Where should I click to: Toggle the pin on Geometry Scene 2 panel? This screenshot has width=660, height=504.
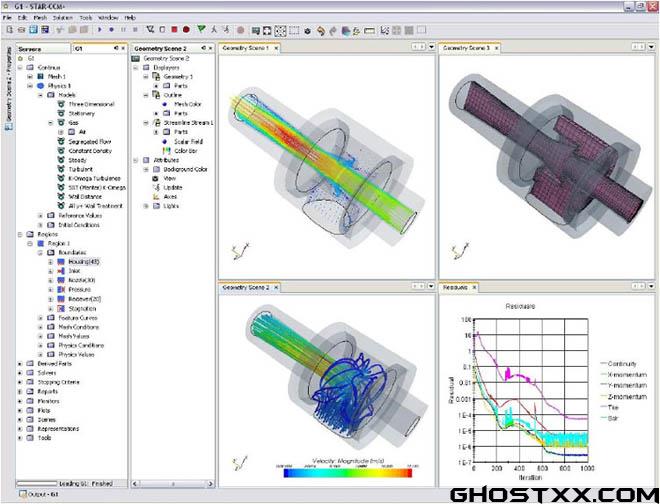(x=203, y=48)
